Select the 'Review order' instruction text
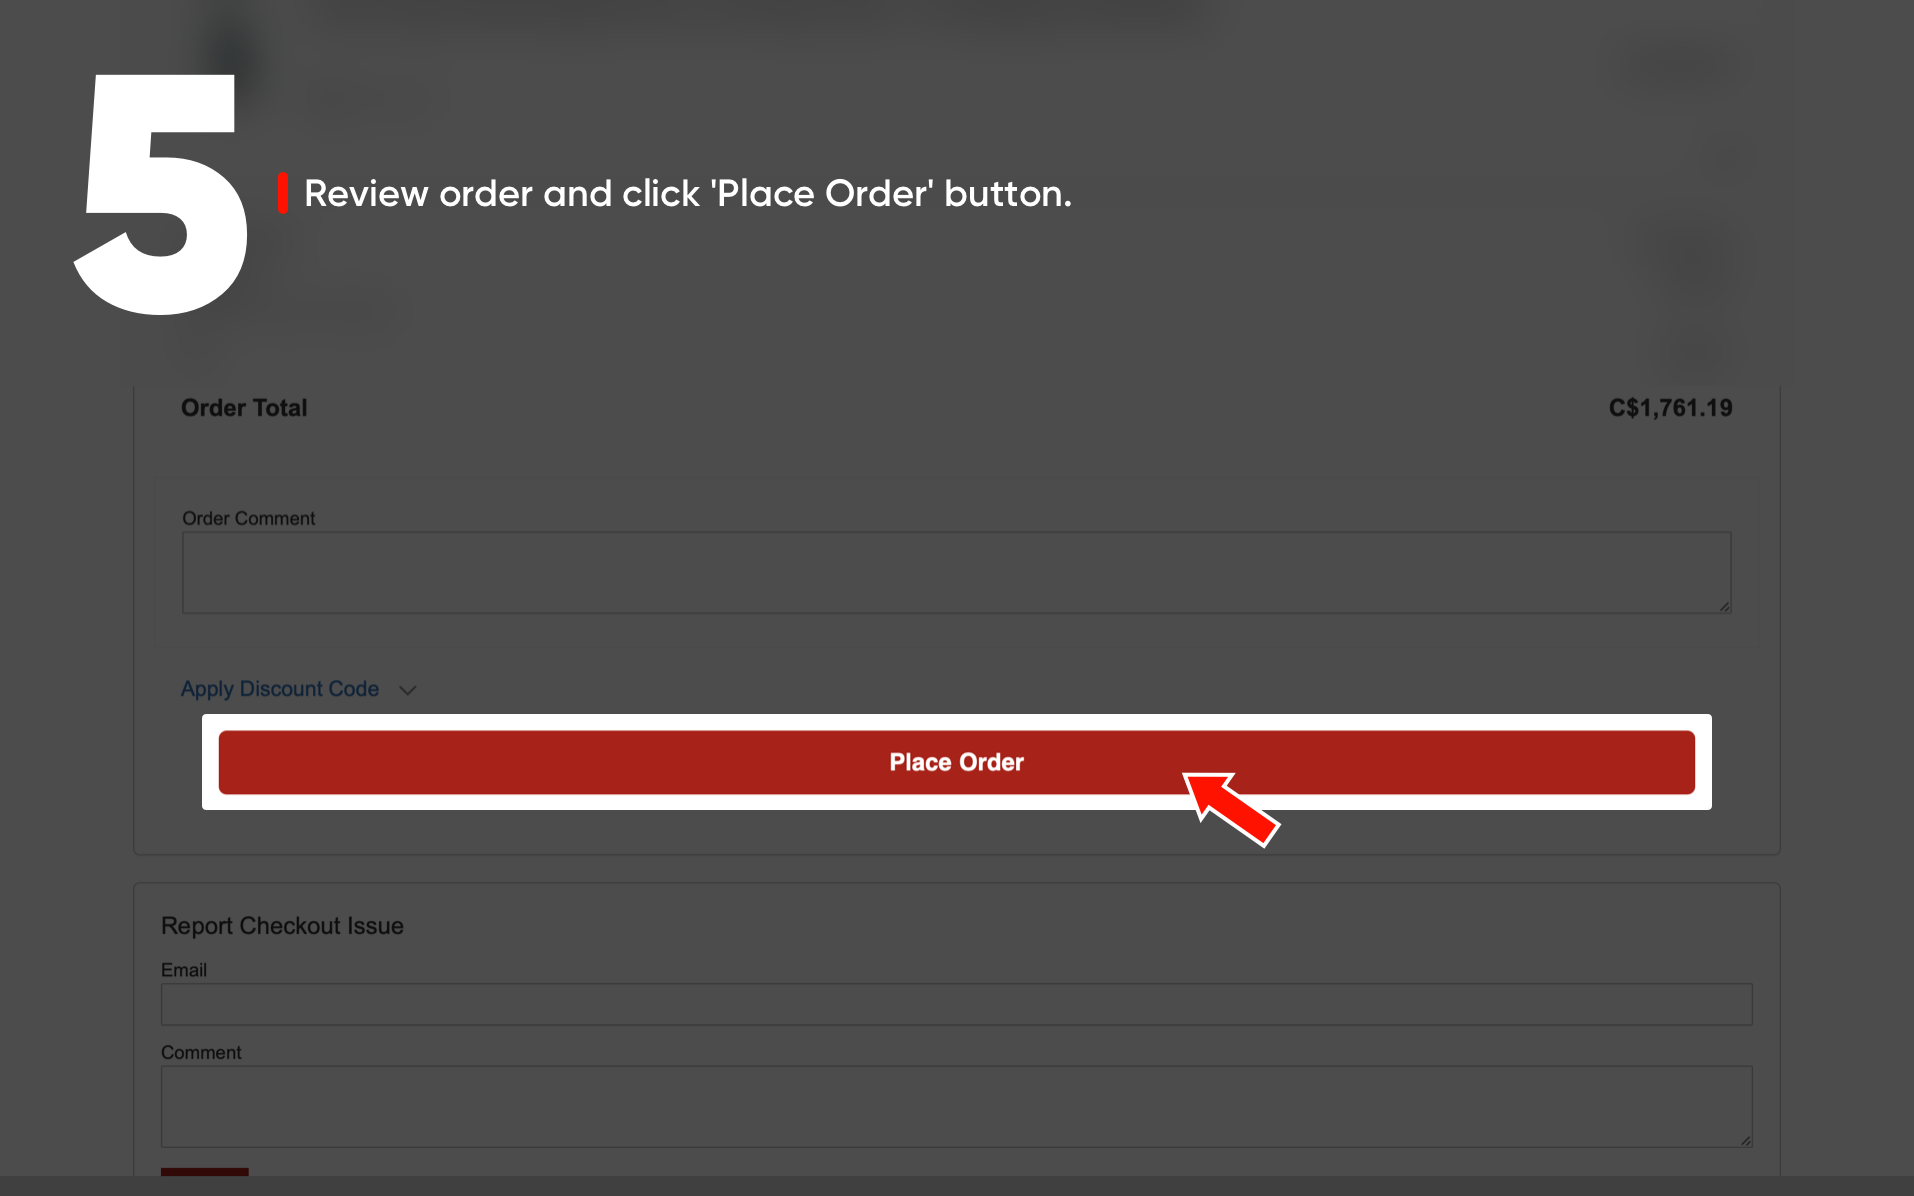 click(x=687, y=193)
